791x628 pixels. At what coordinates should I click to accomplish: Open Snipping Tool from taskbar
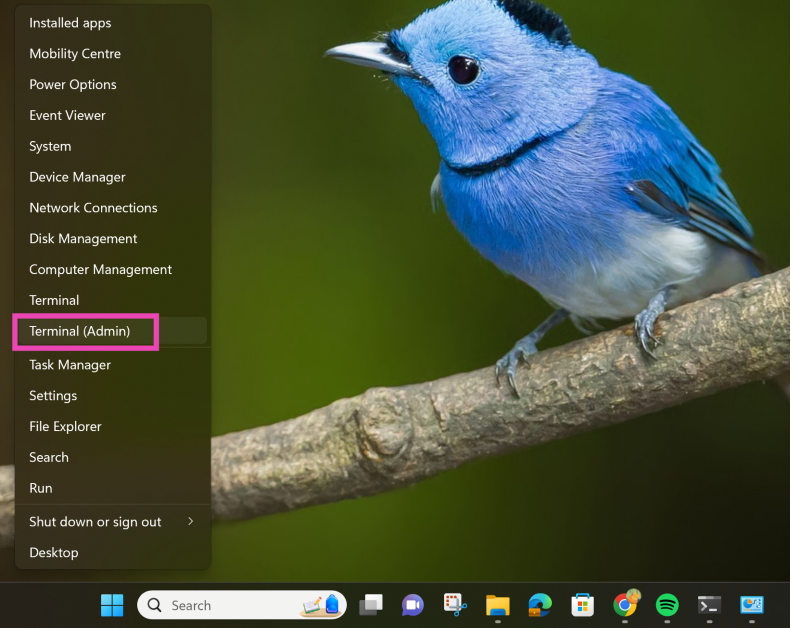click(x=455, y=604)
